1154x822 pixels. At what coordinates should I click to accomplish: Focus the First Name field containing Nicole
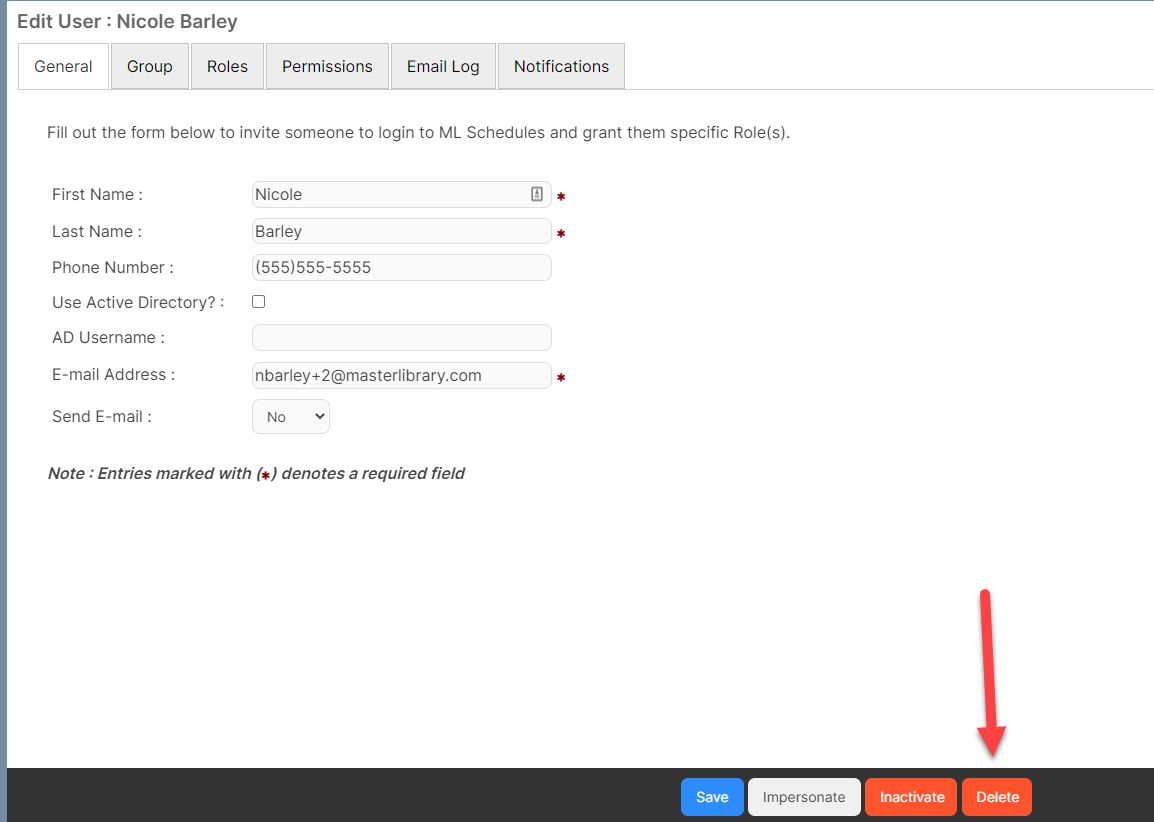click(390, 194)
